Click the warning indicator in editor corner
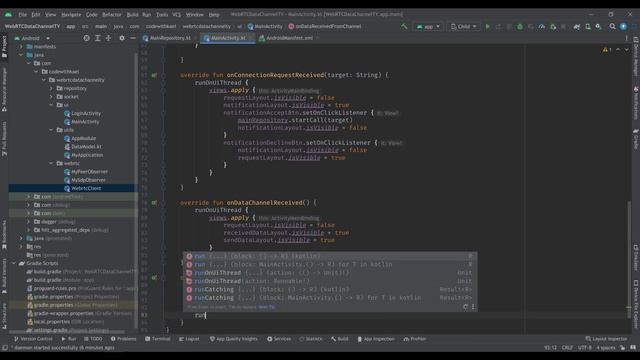 tap(606, 49)
